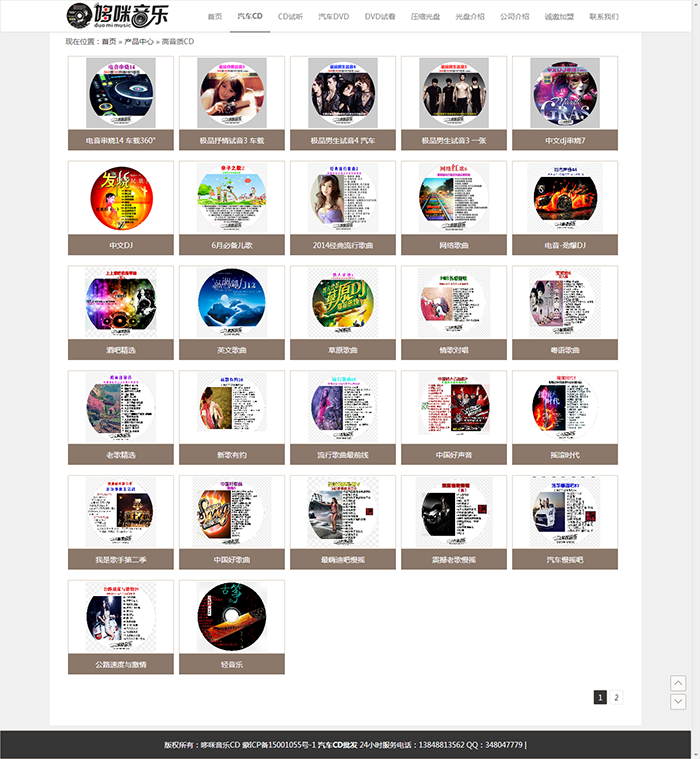700x759 pixels.
Task: Open the 汽车CD menu tab
Action: click(x=250, y=16)
